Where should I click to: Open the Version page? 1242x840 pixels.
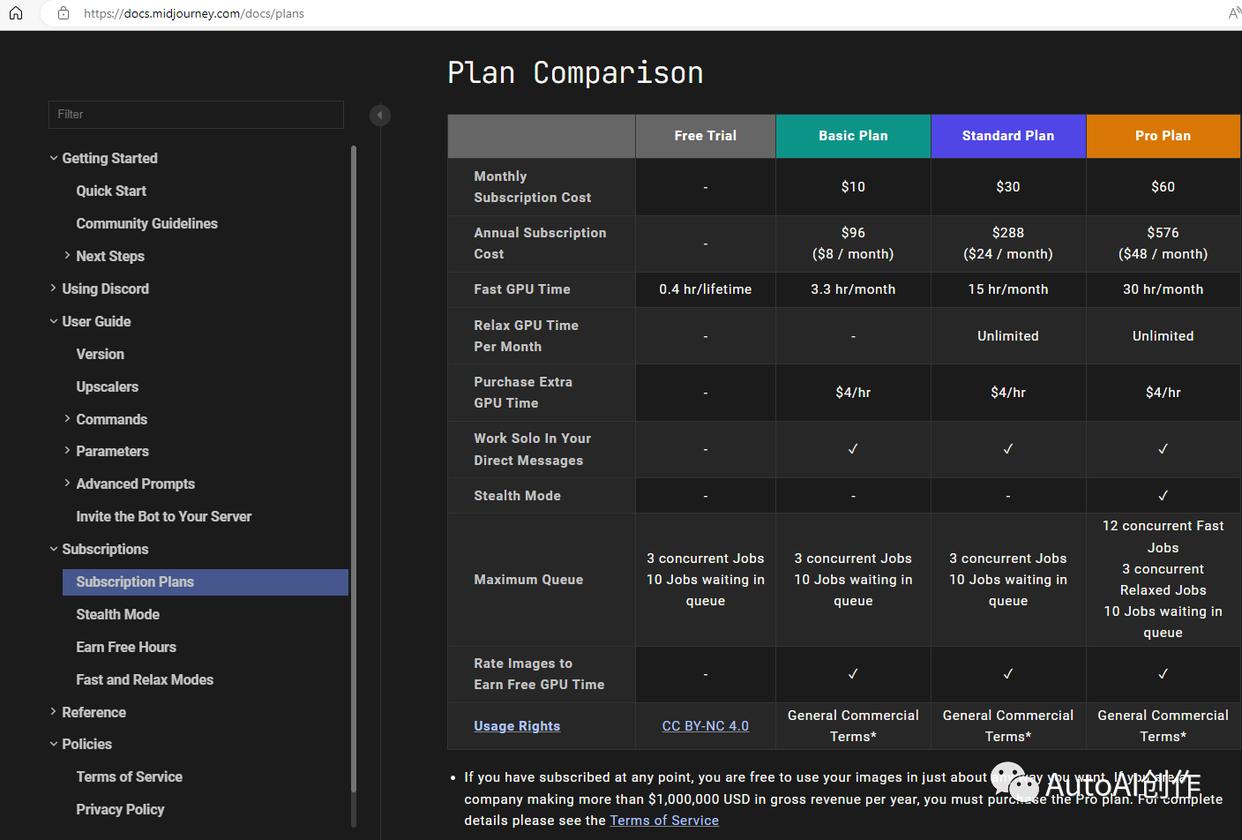click(x=100, y=354)
